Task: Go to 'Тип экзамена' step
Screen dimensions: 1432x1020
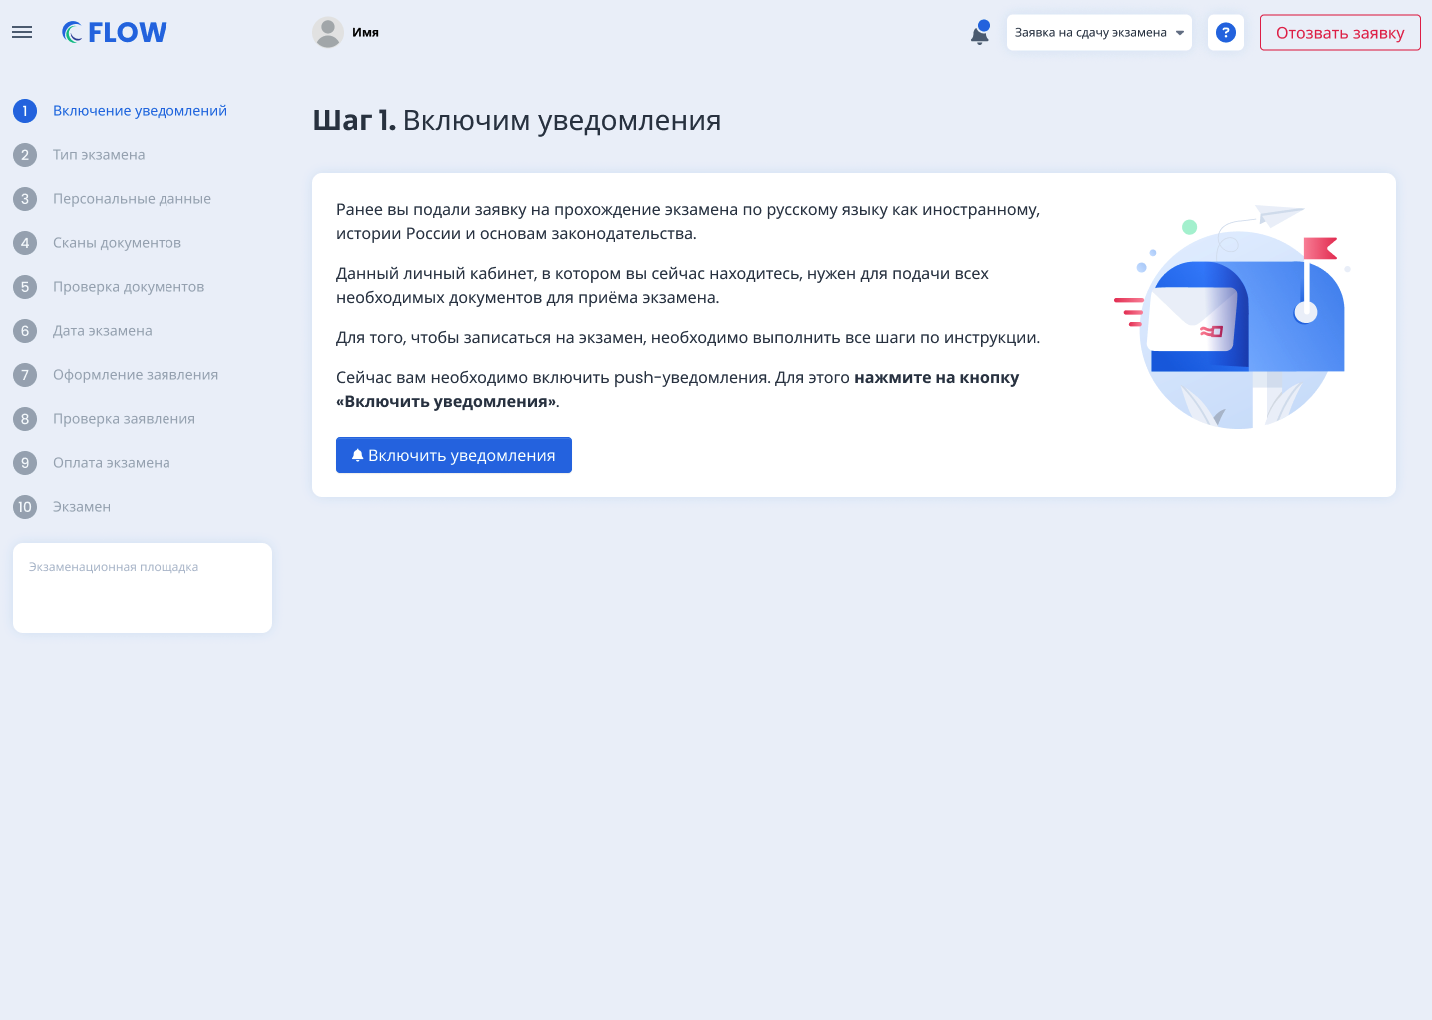Action: click(x=99, y=155)
